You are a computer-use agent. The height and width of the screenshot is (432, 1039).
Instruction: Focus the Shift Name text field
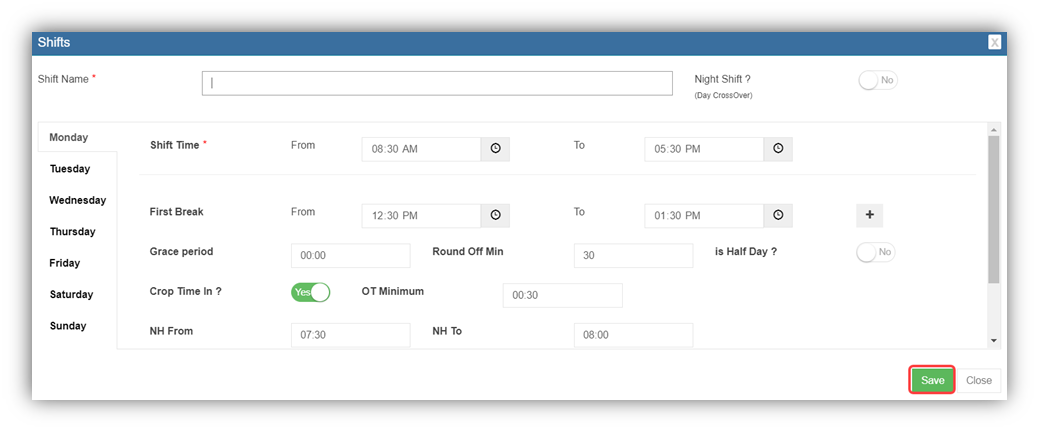pos(437,83)
